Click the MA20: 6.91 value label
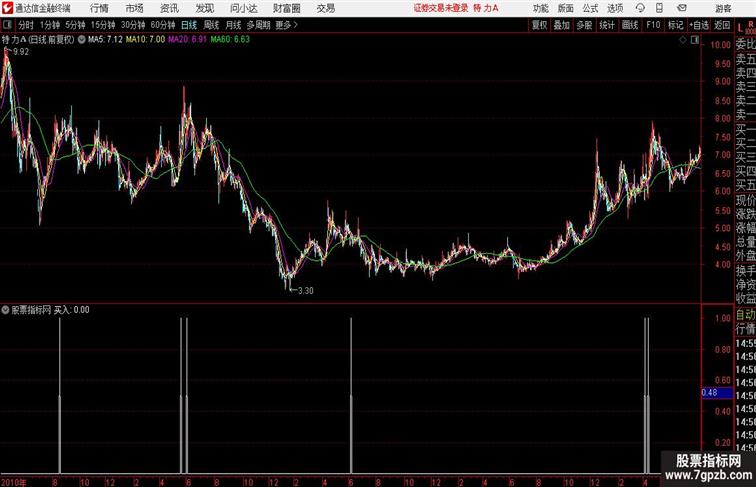This screenshot has height=487, width=756. tap(187, 40)
